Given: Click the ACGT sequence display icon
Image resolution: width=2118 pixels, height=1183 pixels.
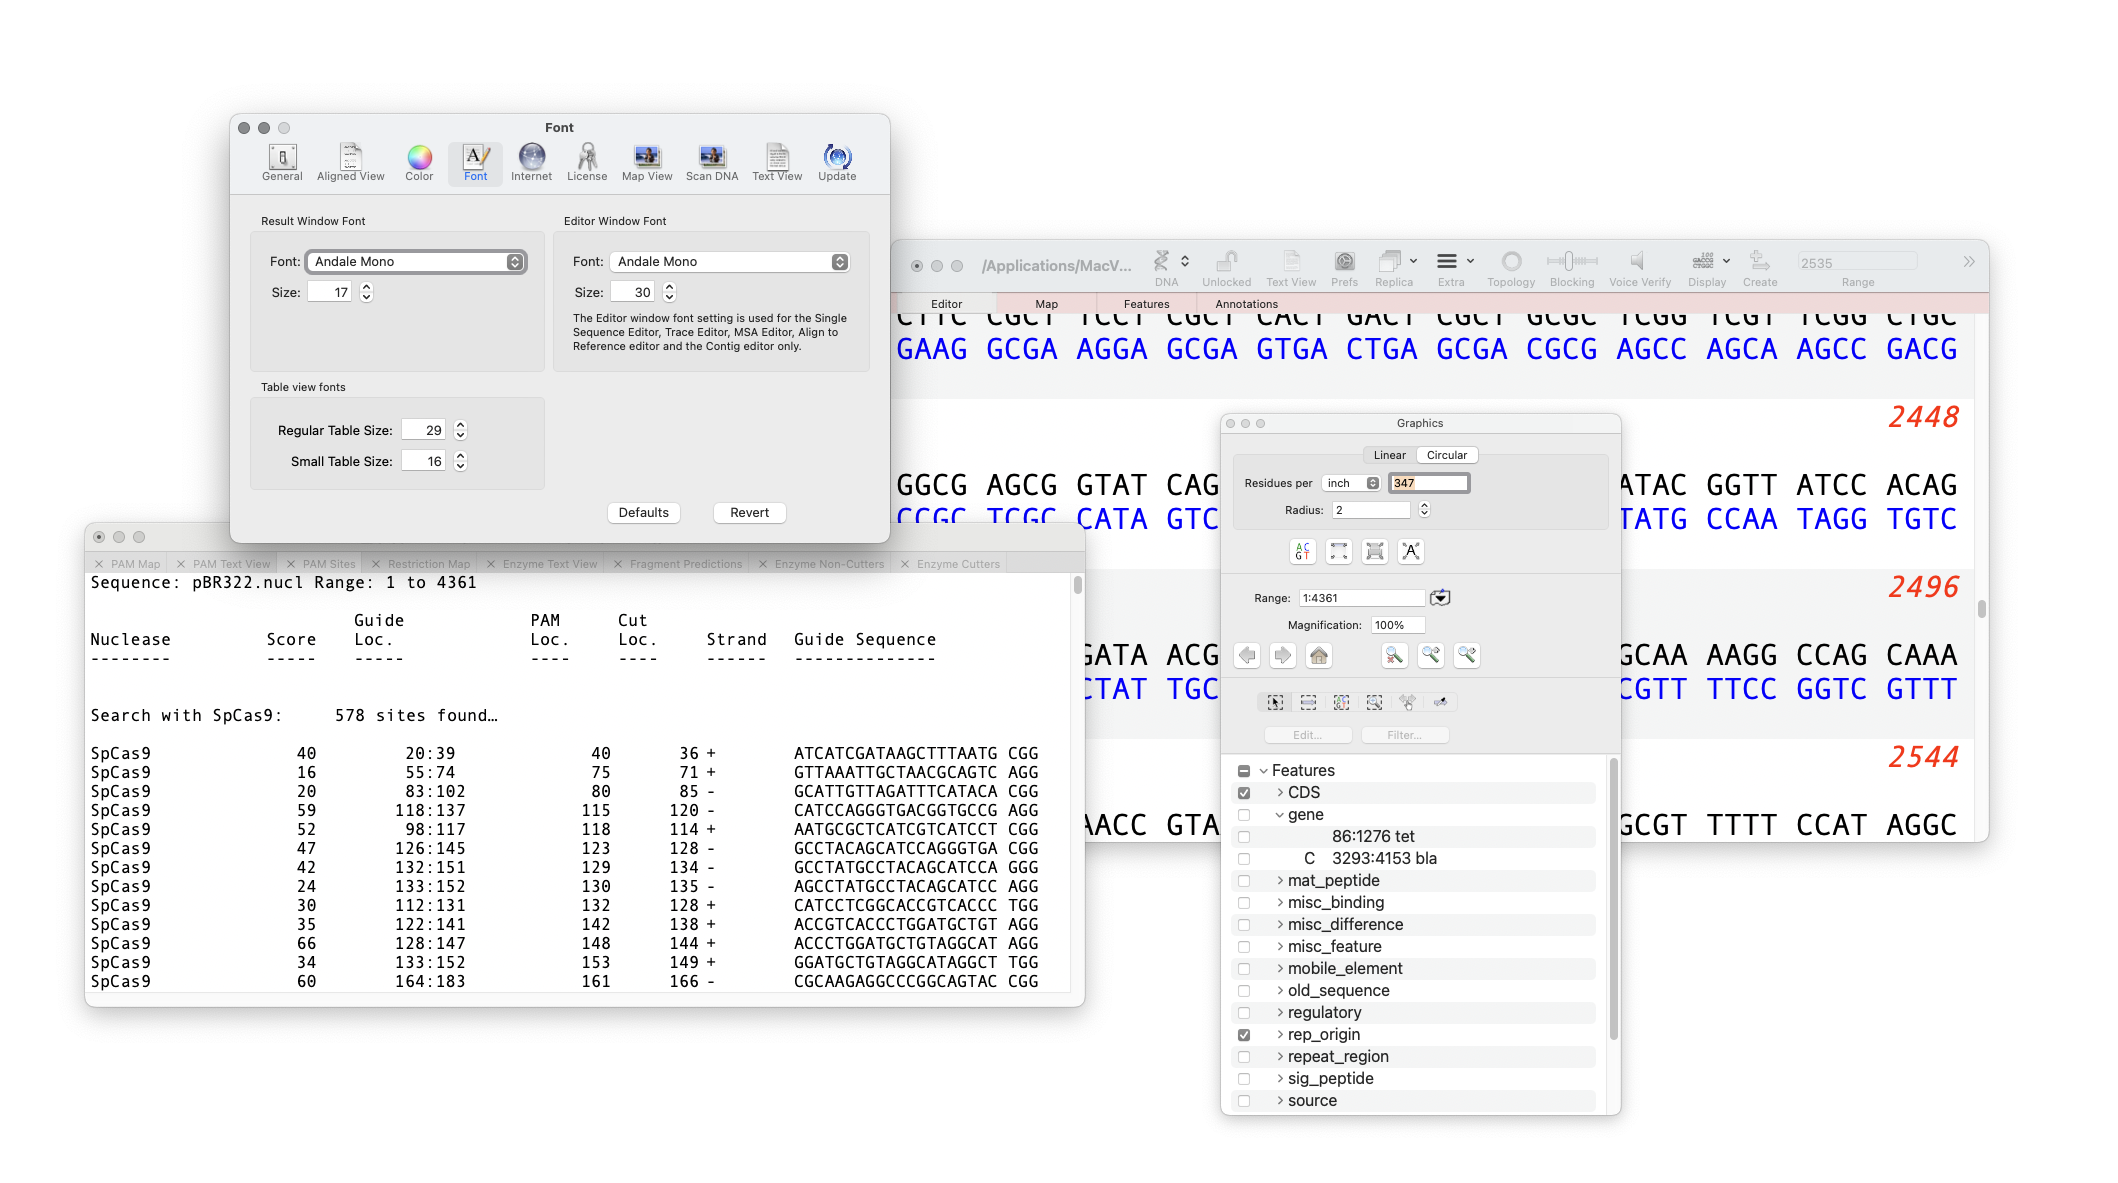Looking at the screenshot, I should 1302,551.
